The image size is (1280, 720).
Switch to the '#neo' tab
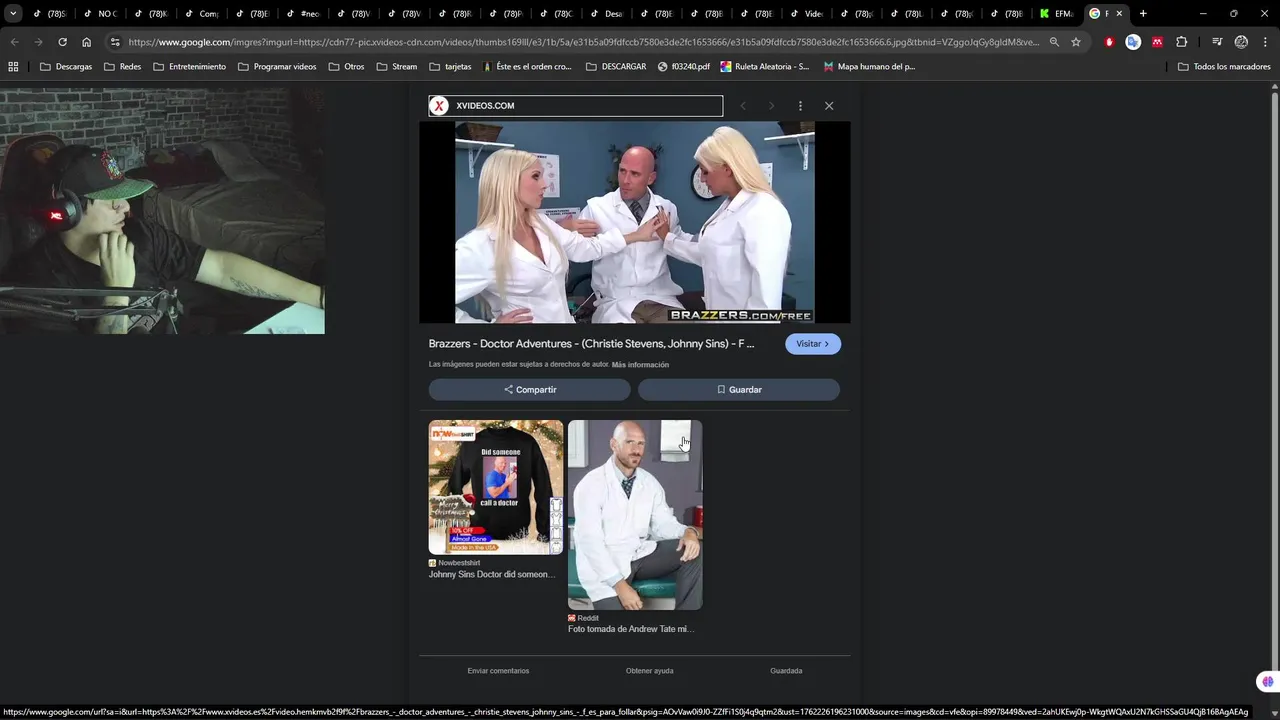pyautogui.click(x=302, y=14)
